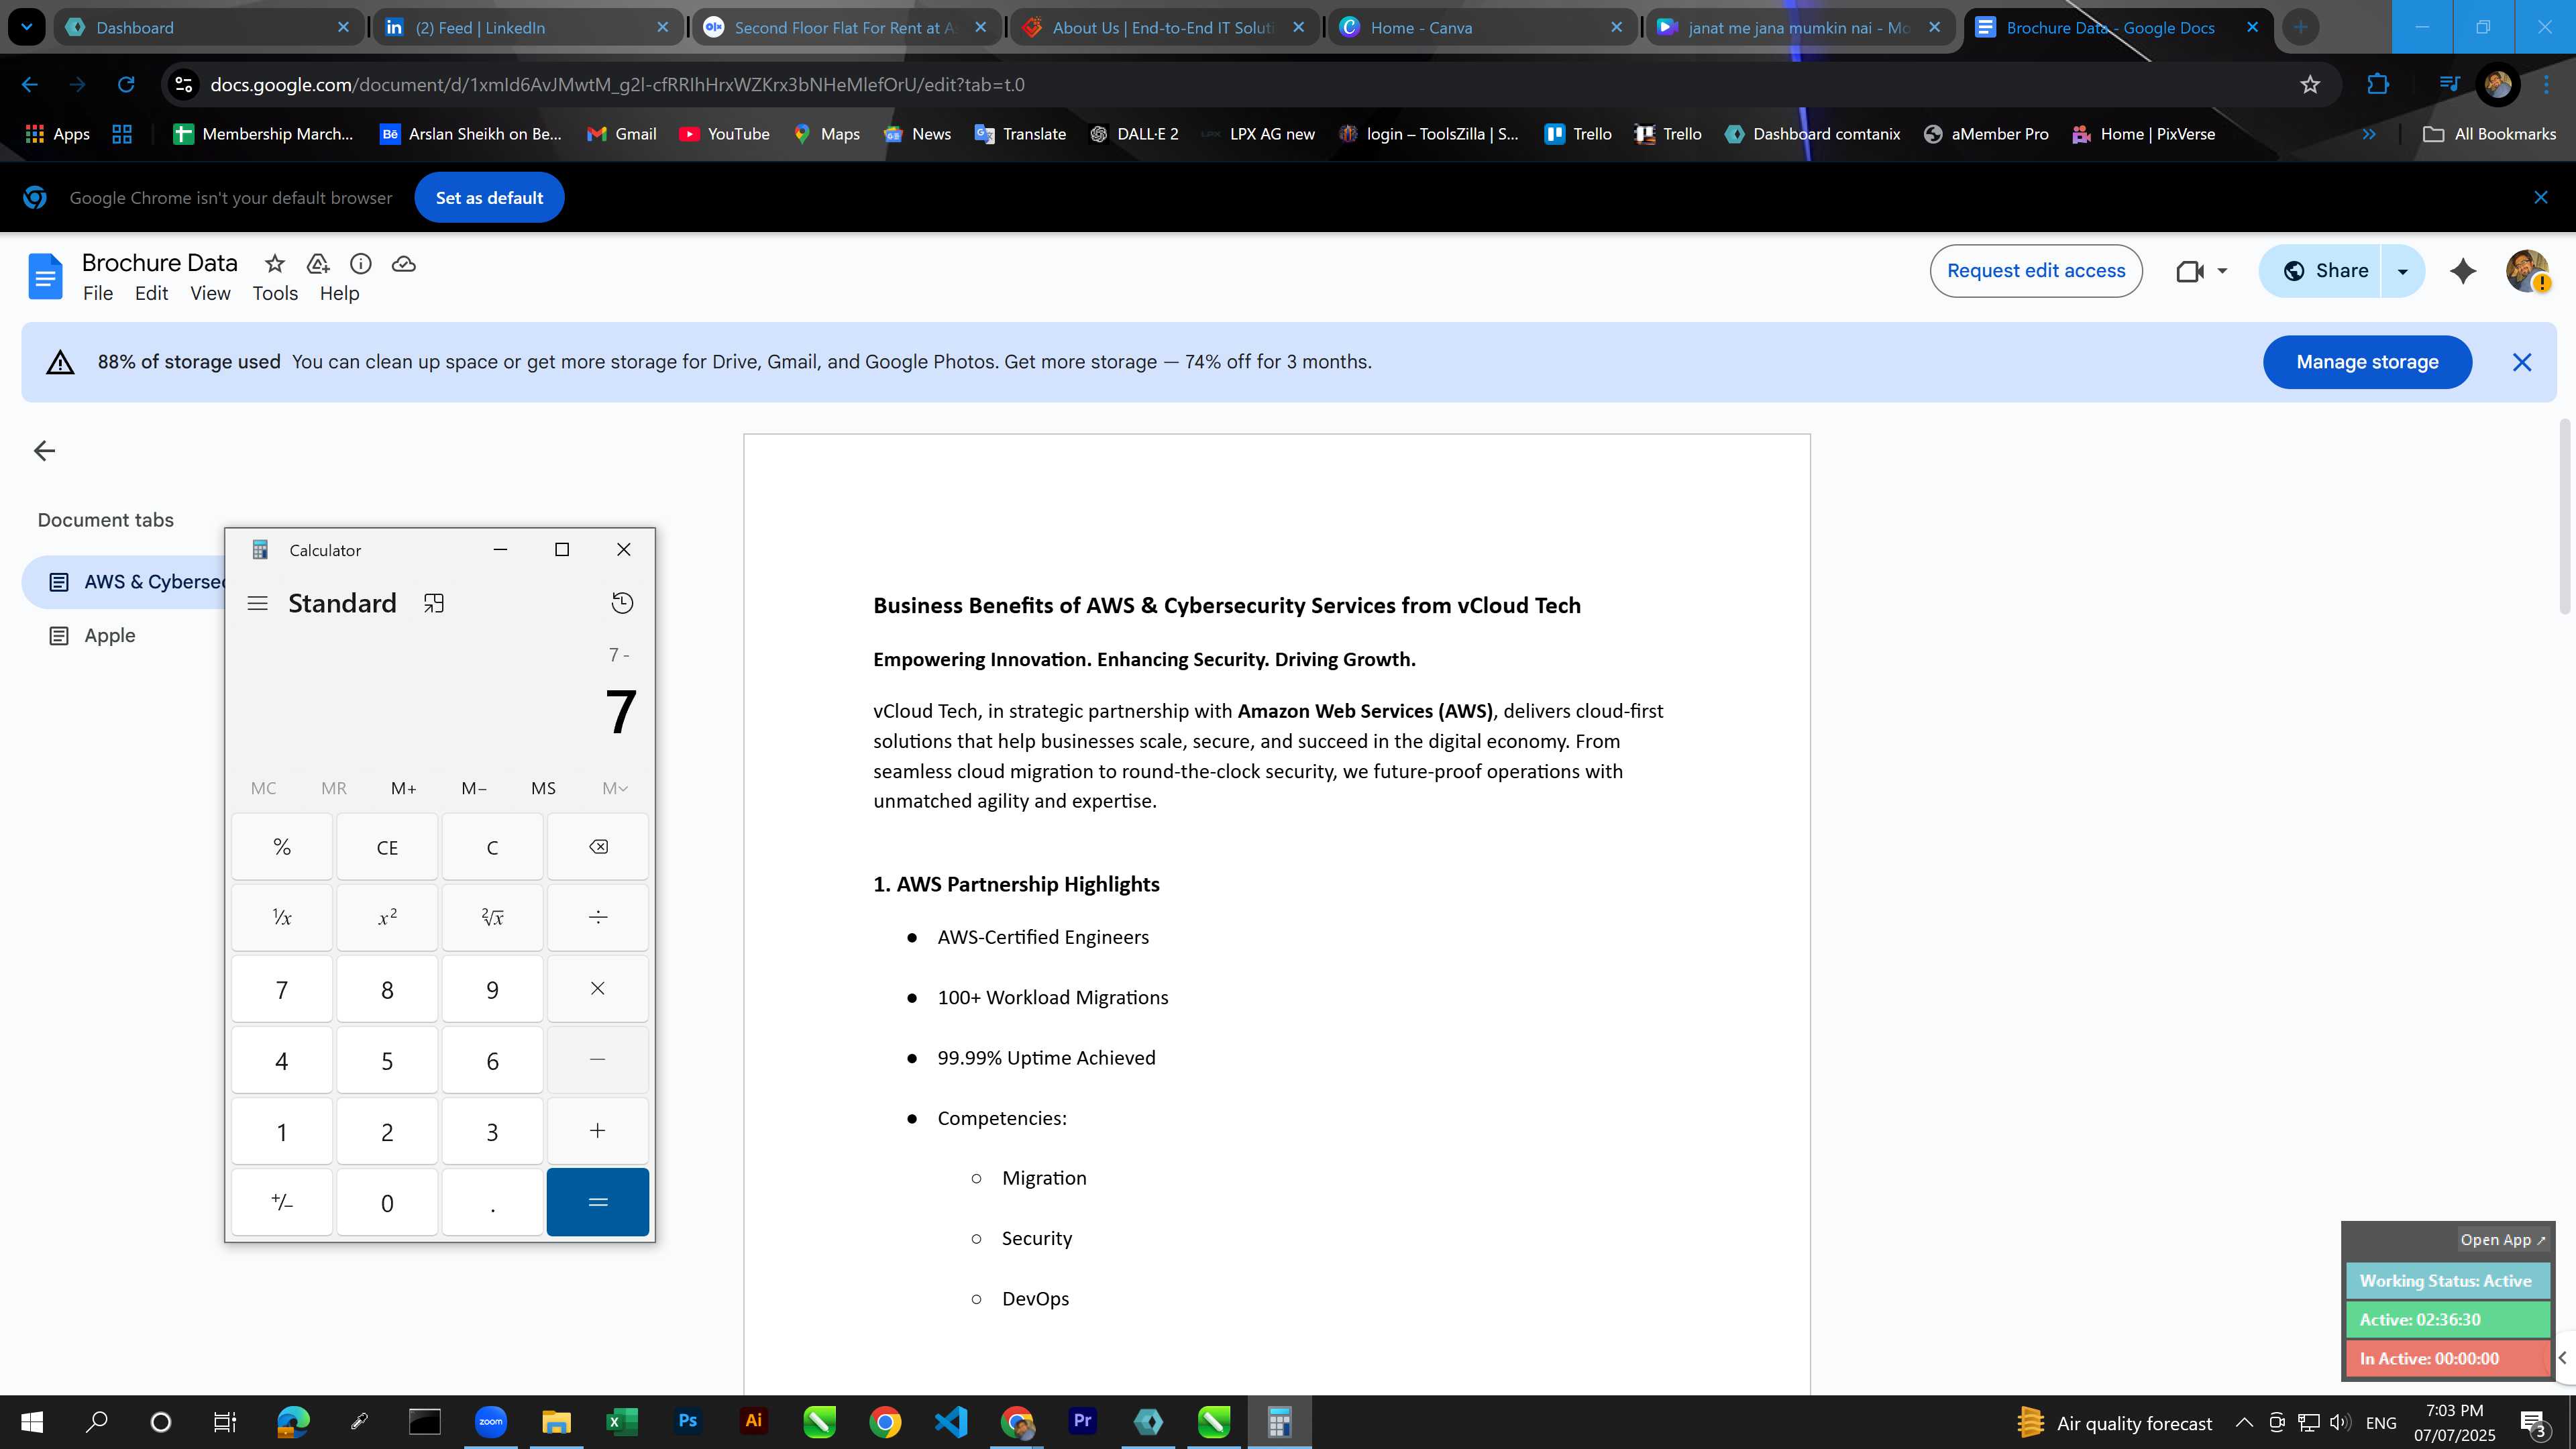
Task: Open the Edit menu
Action: click(151, 293)
